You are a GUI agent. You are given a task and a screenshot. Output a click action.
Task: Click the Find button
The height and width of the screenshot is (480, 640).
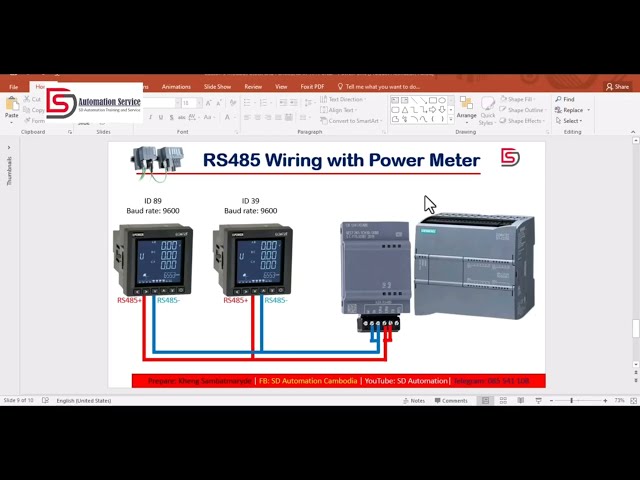[565, 99]
